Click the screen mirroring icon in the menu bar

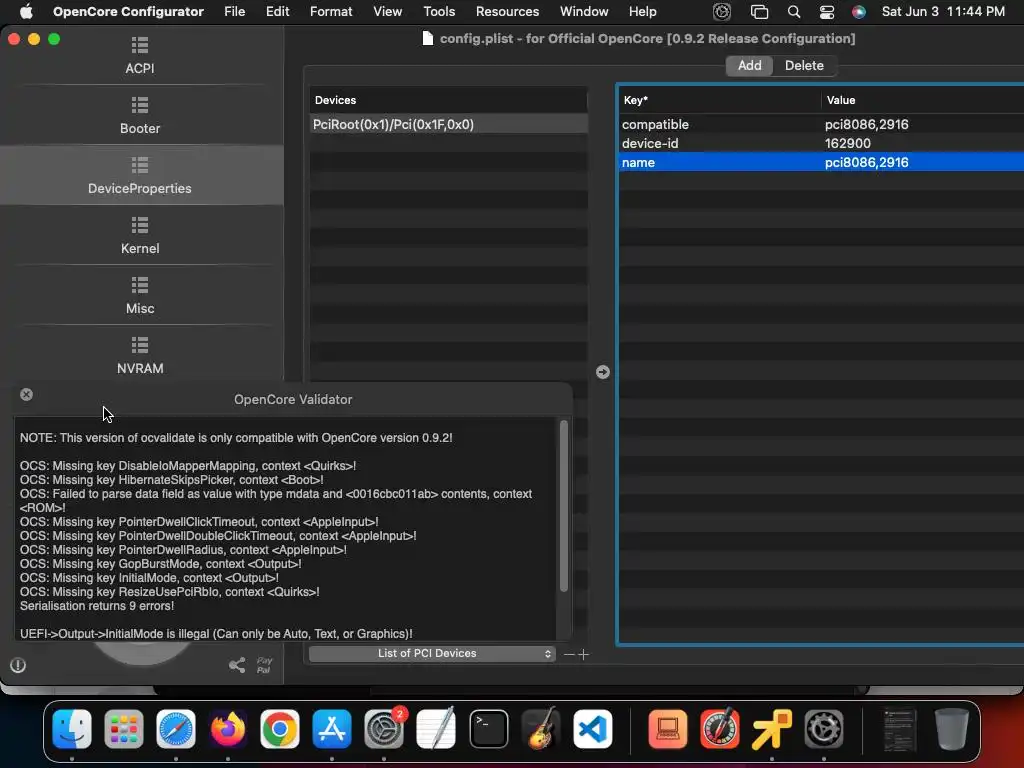pyautogui.click(x=759, y=11)
